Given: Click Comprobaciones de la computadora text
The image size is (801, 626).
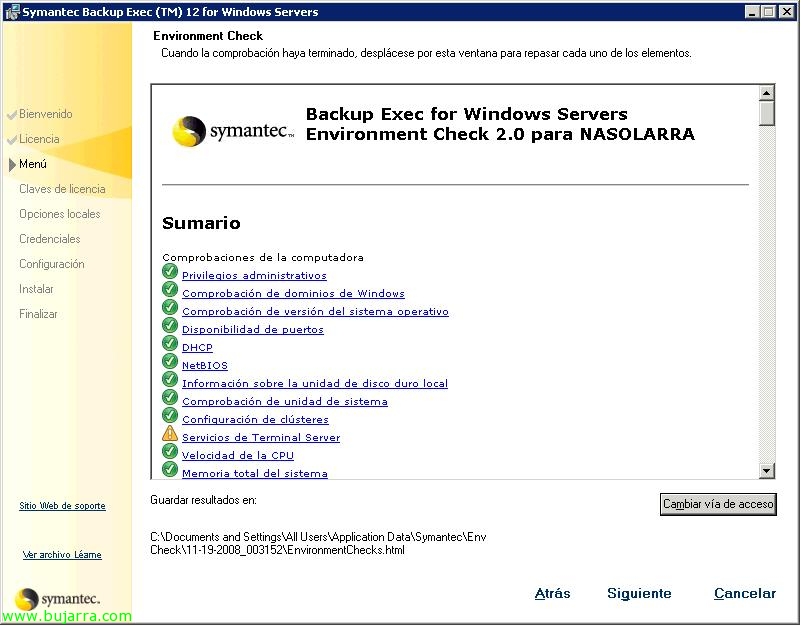Looking at the screenshot, I should [263, 257].
